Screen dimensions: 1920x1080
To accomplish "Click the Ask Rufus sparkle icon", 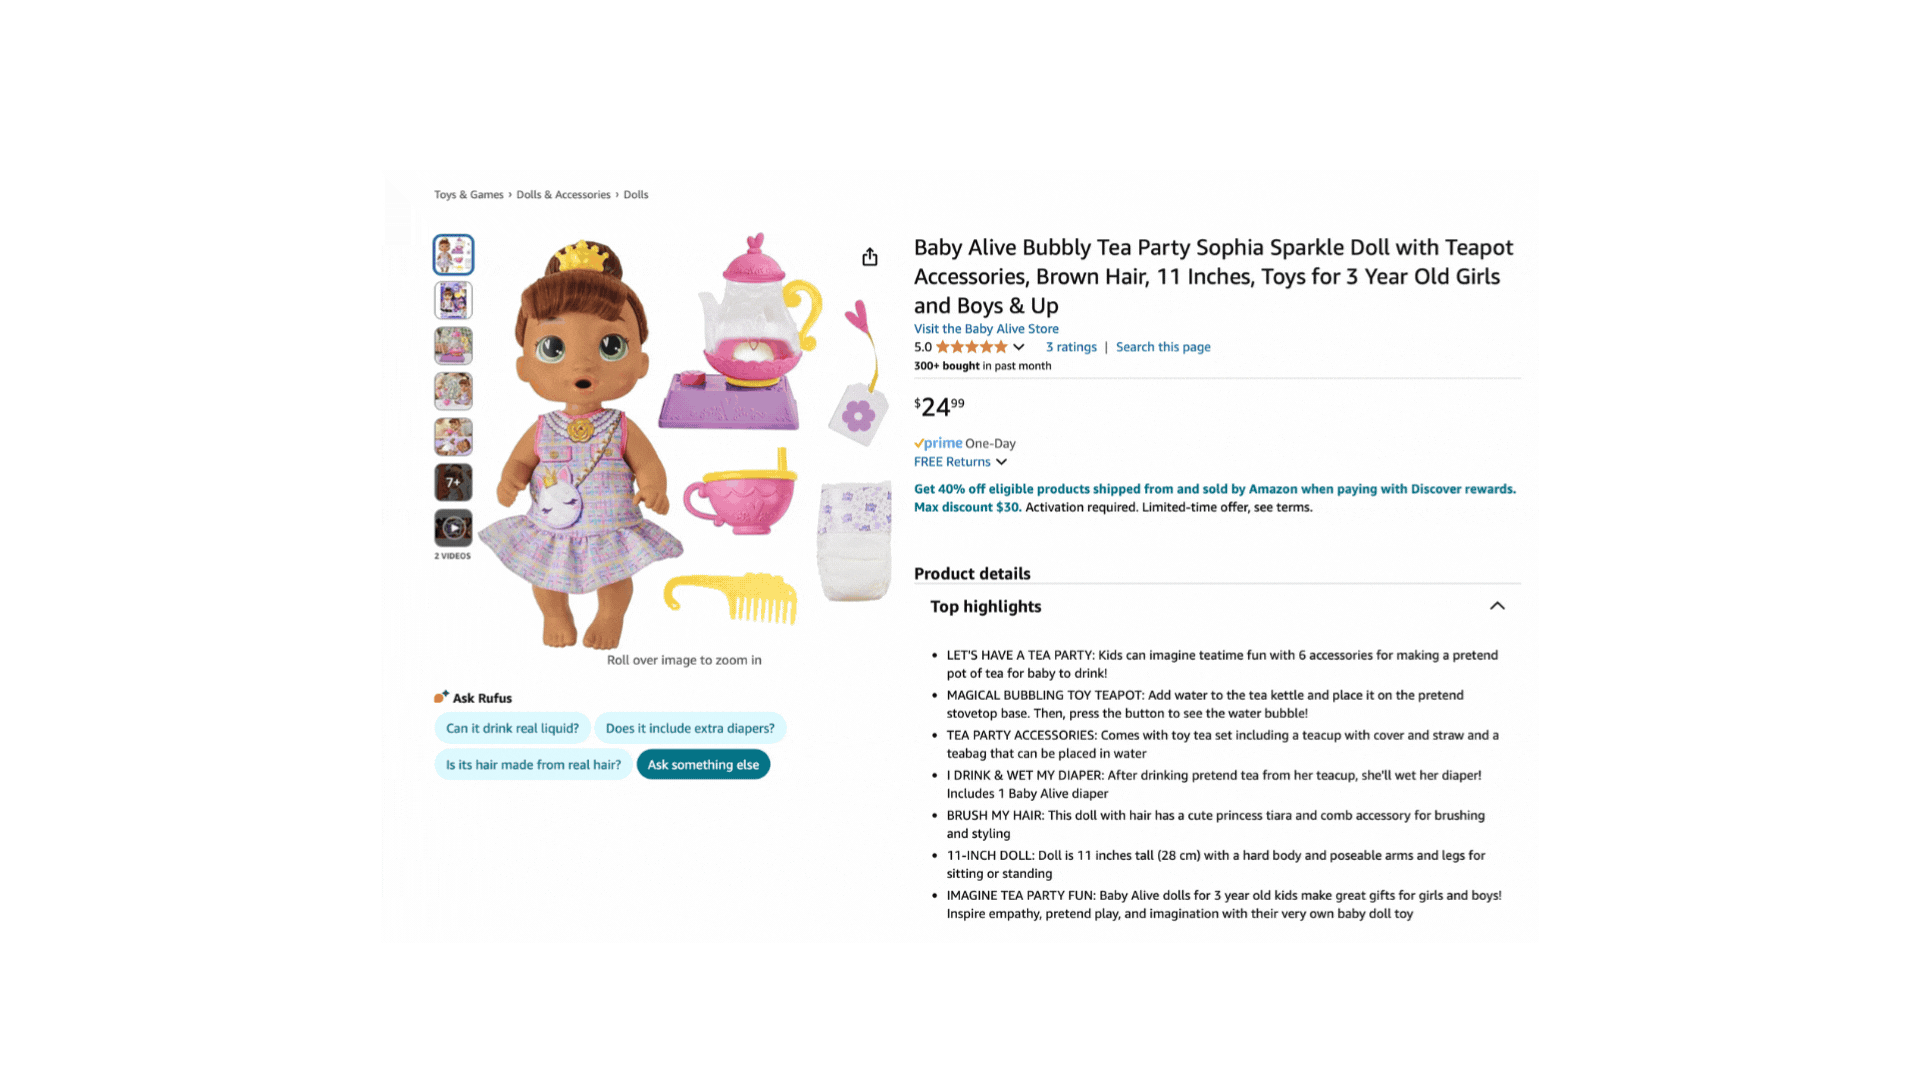I will [x=441, y=697].
